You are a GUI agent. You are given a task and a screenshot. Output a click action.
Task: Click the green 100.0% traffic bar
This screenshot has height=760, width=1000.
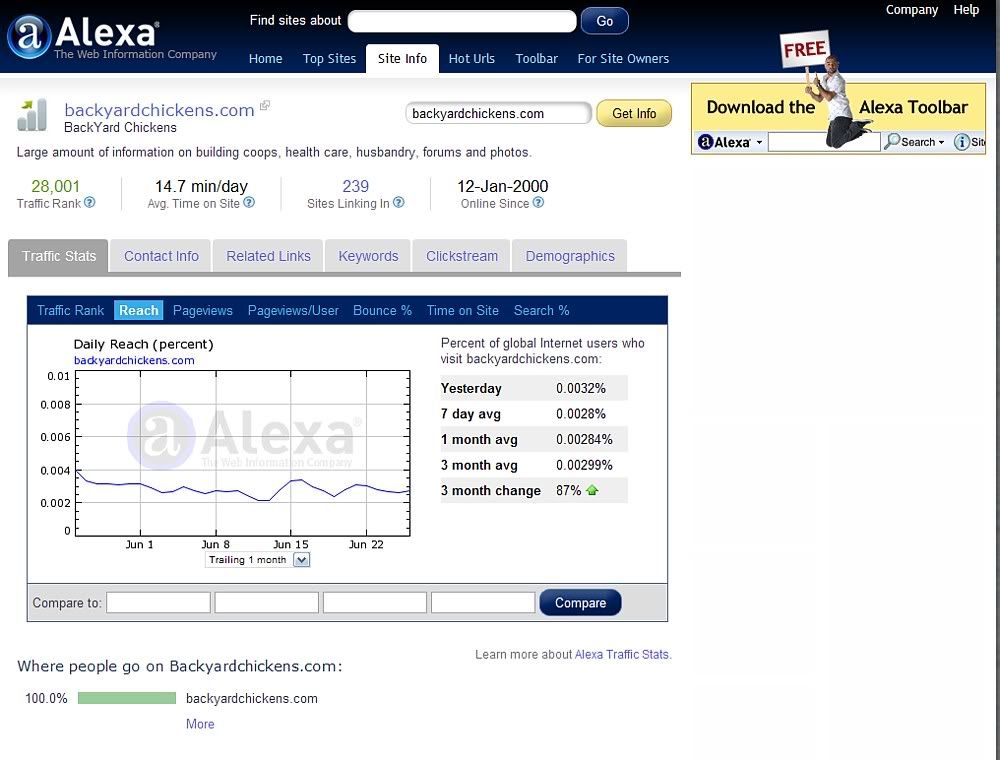(x=127, y=698)
